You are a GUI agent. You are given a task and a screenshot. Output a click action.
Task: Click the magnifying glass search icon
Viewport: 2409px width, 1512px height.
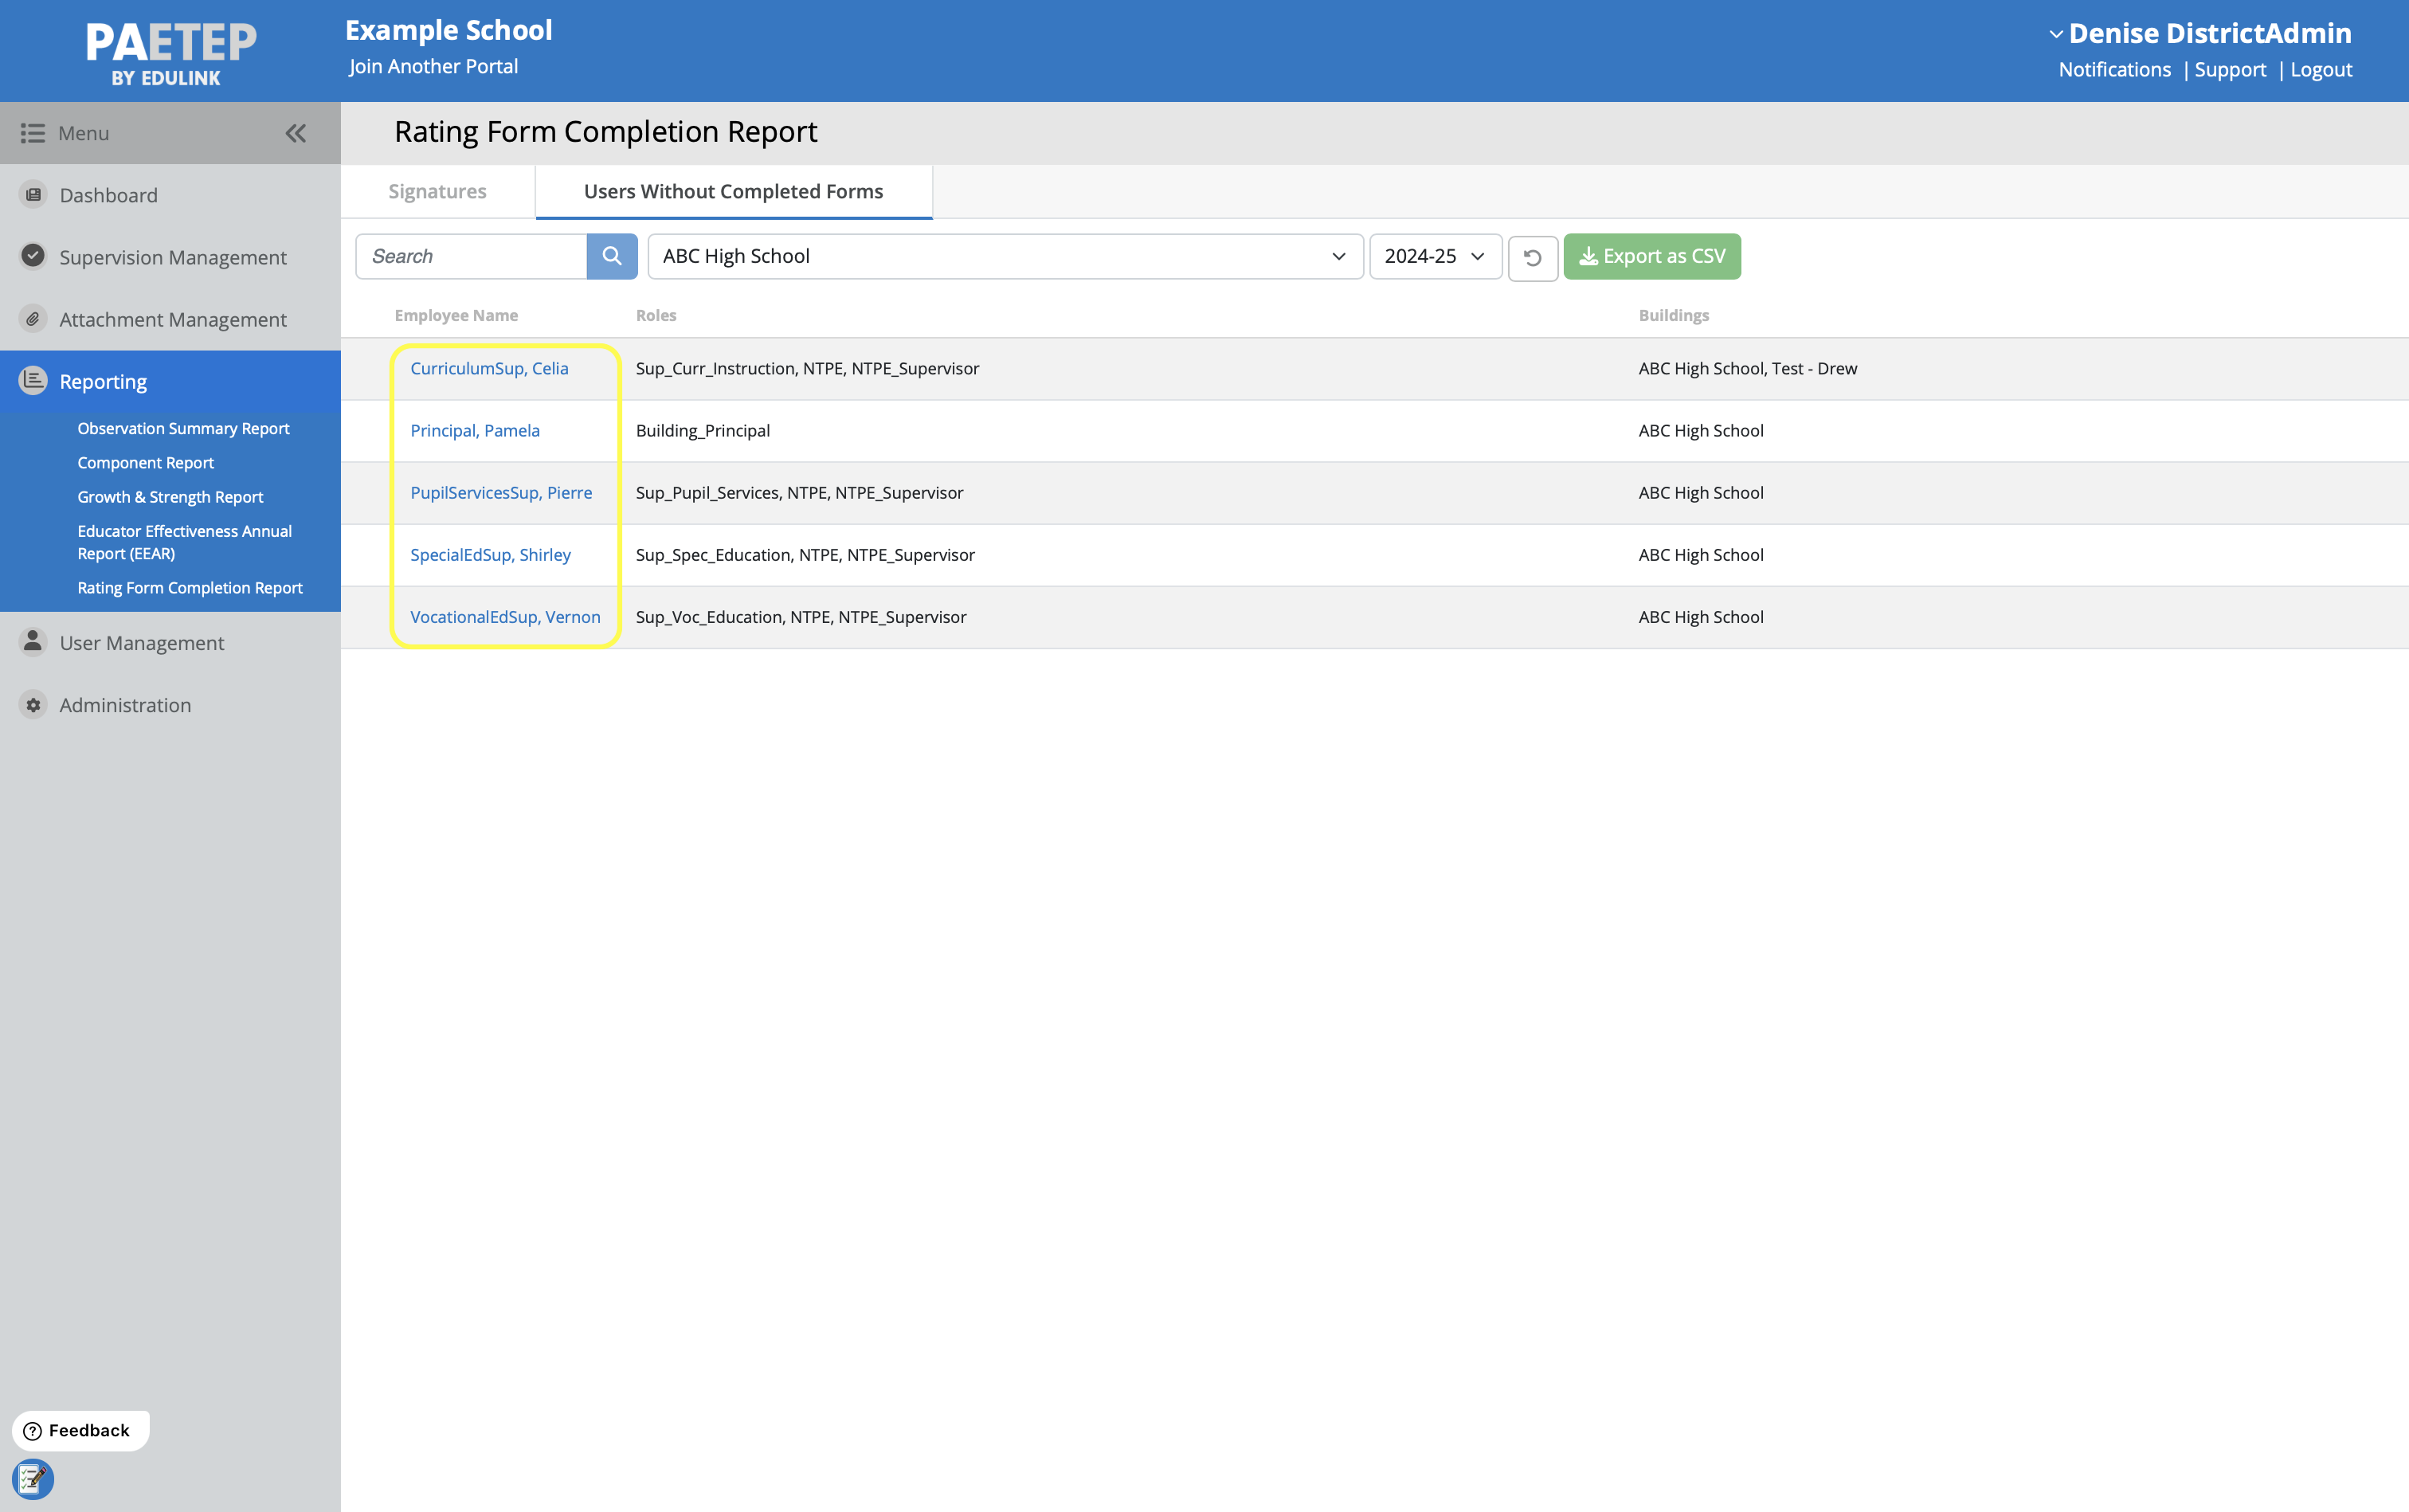(x=611, y=256)
